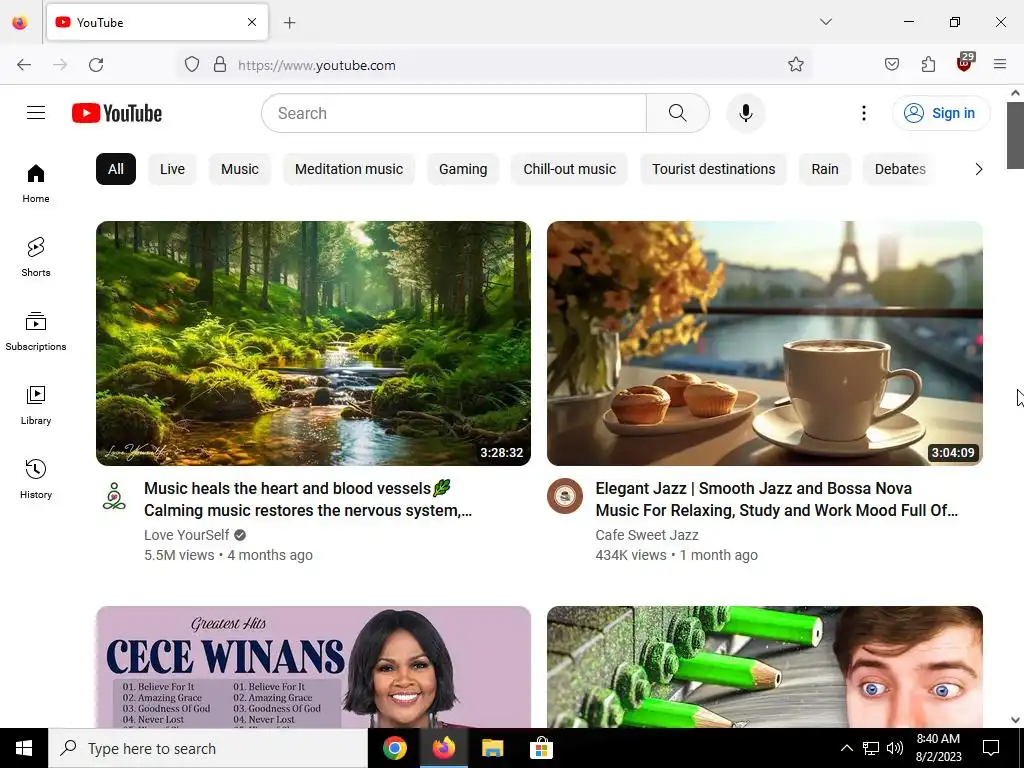Viewport: 1024px width, 768px height.
Task: Go back with browser back arrow
Action: [x=24, y=65]
